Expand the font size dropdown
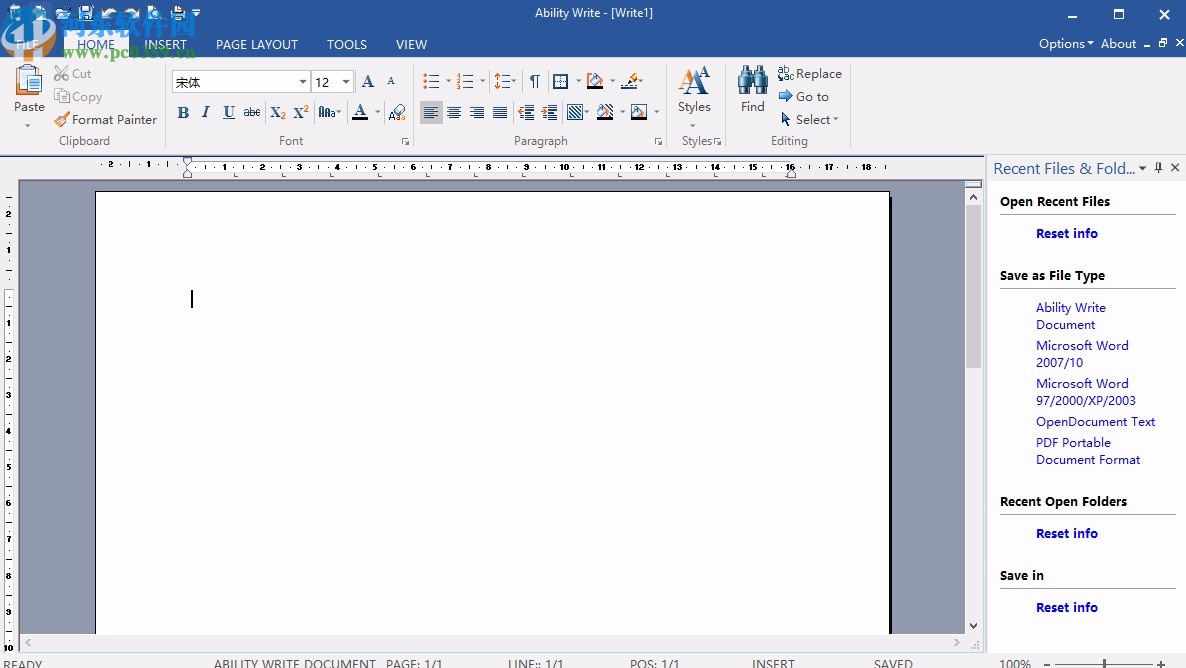 [x=347, y=81]
